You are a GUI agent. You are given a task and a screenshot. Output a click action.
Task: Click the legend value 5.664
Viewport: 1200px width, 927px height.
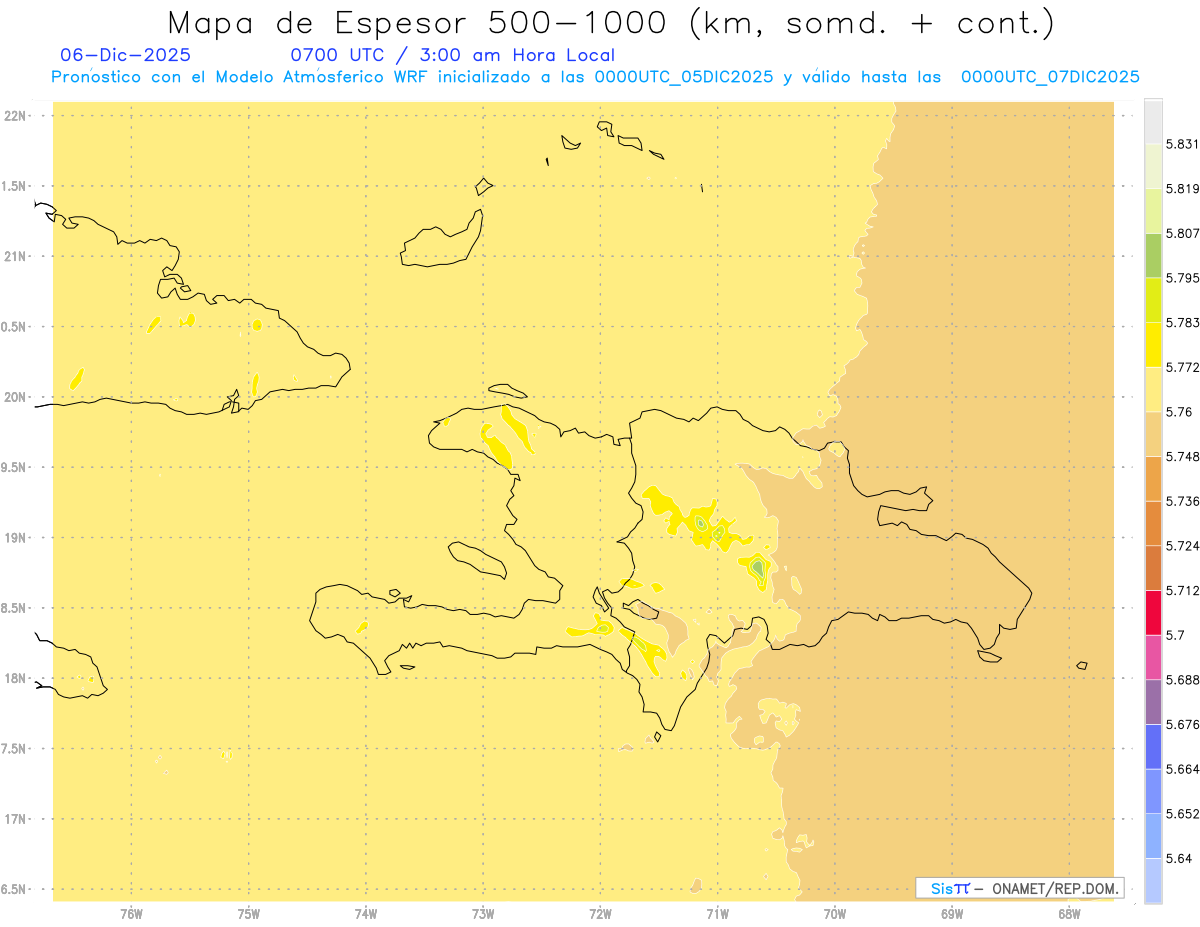click(1183, 769)
